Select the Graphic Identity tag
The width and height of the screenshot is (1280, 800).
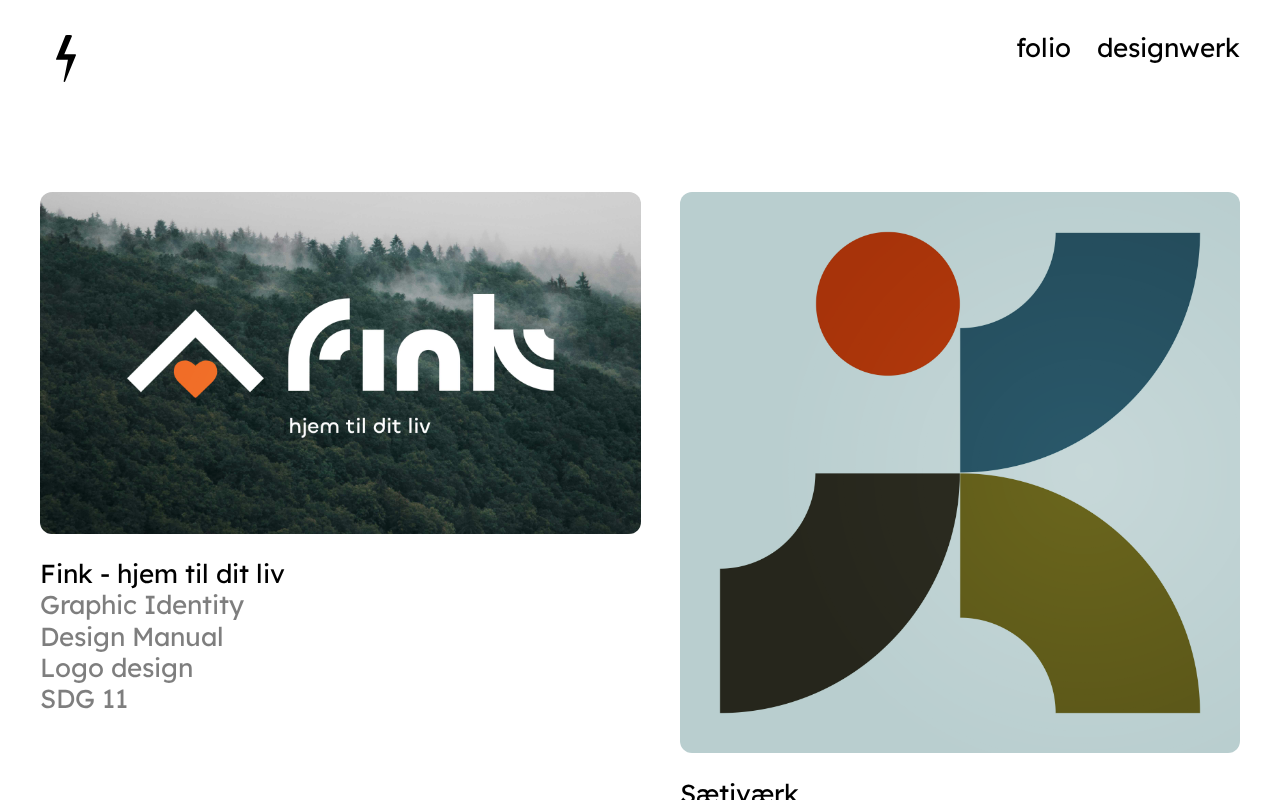142,606
